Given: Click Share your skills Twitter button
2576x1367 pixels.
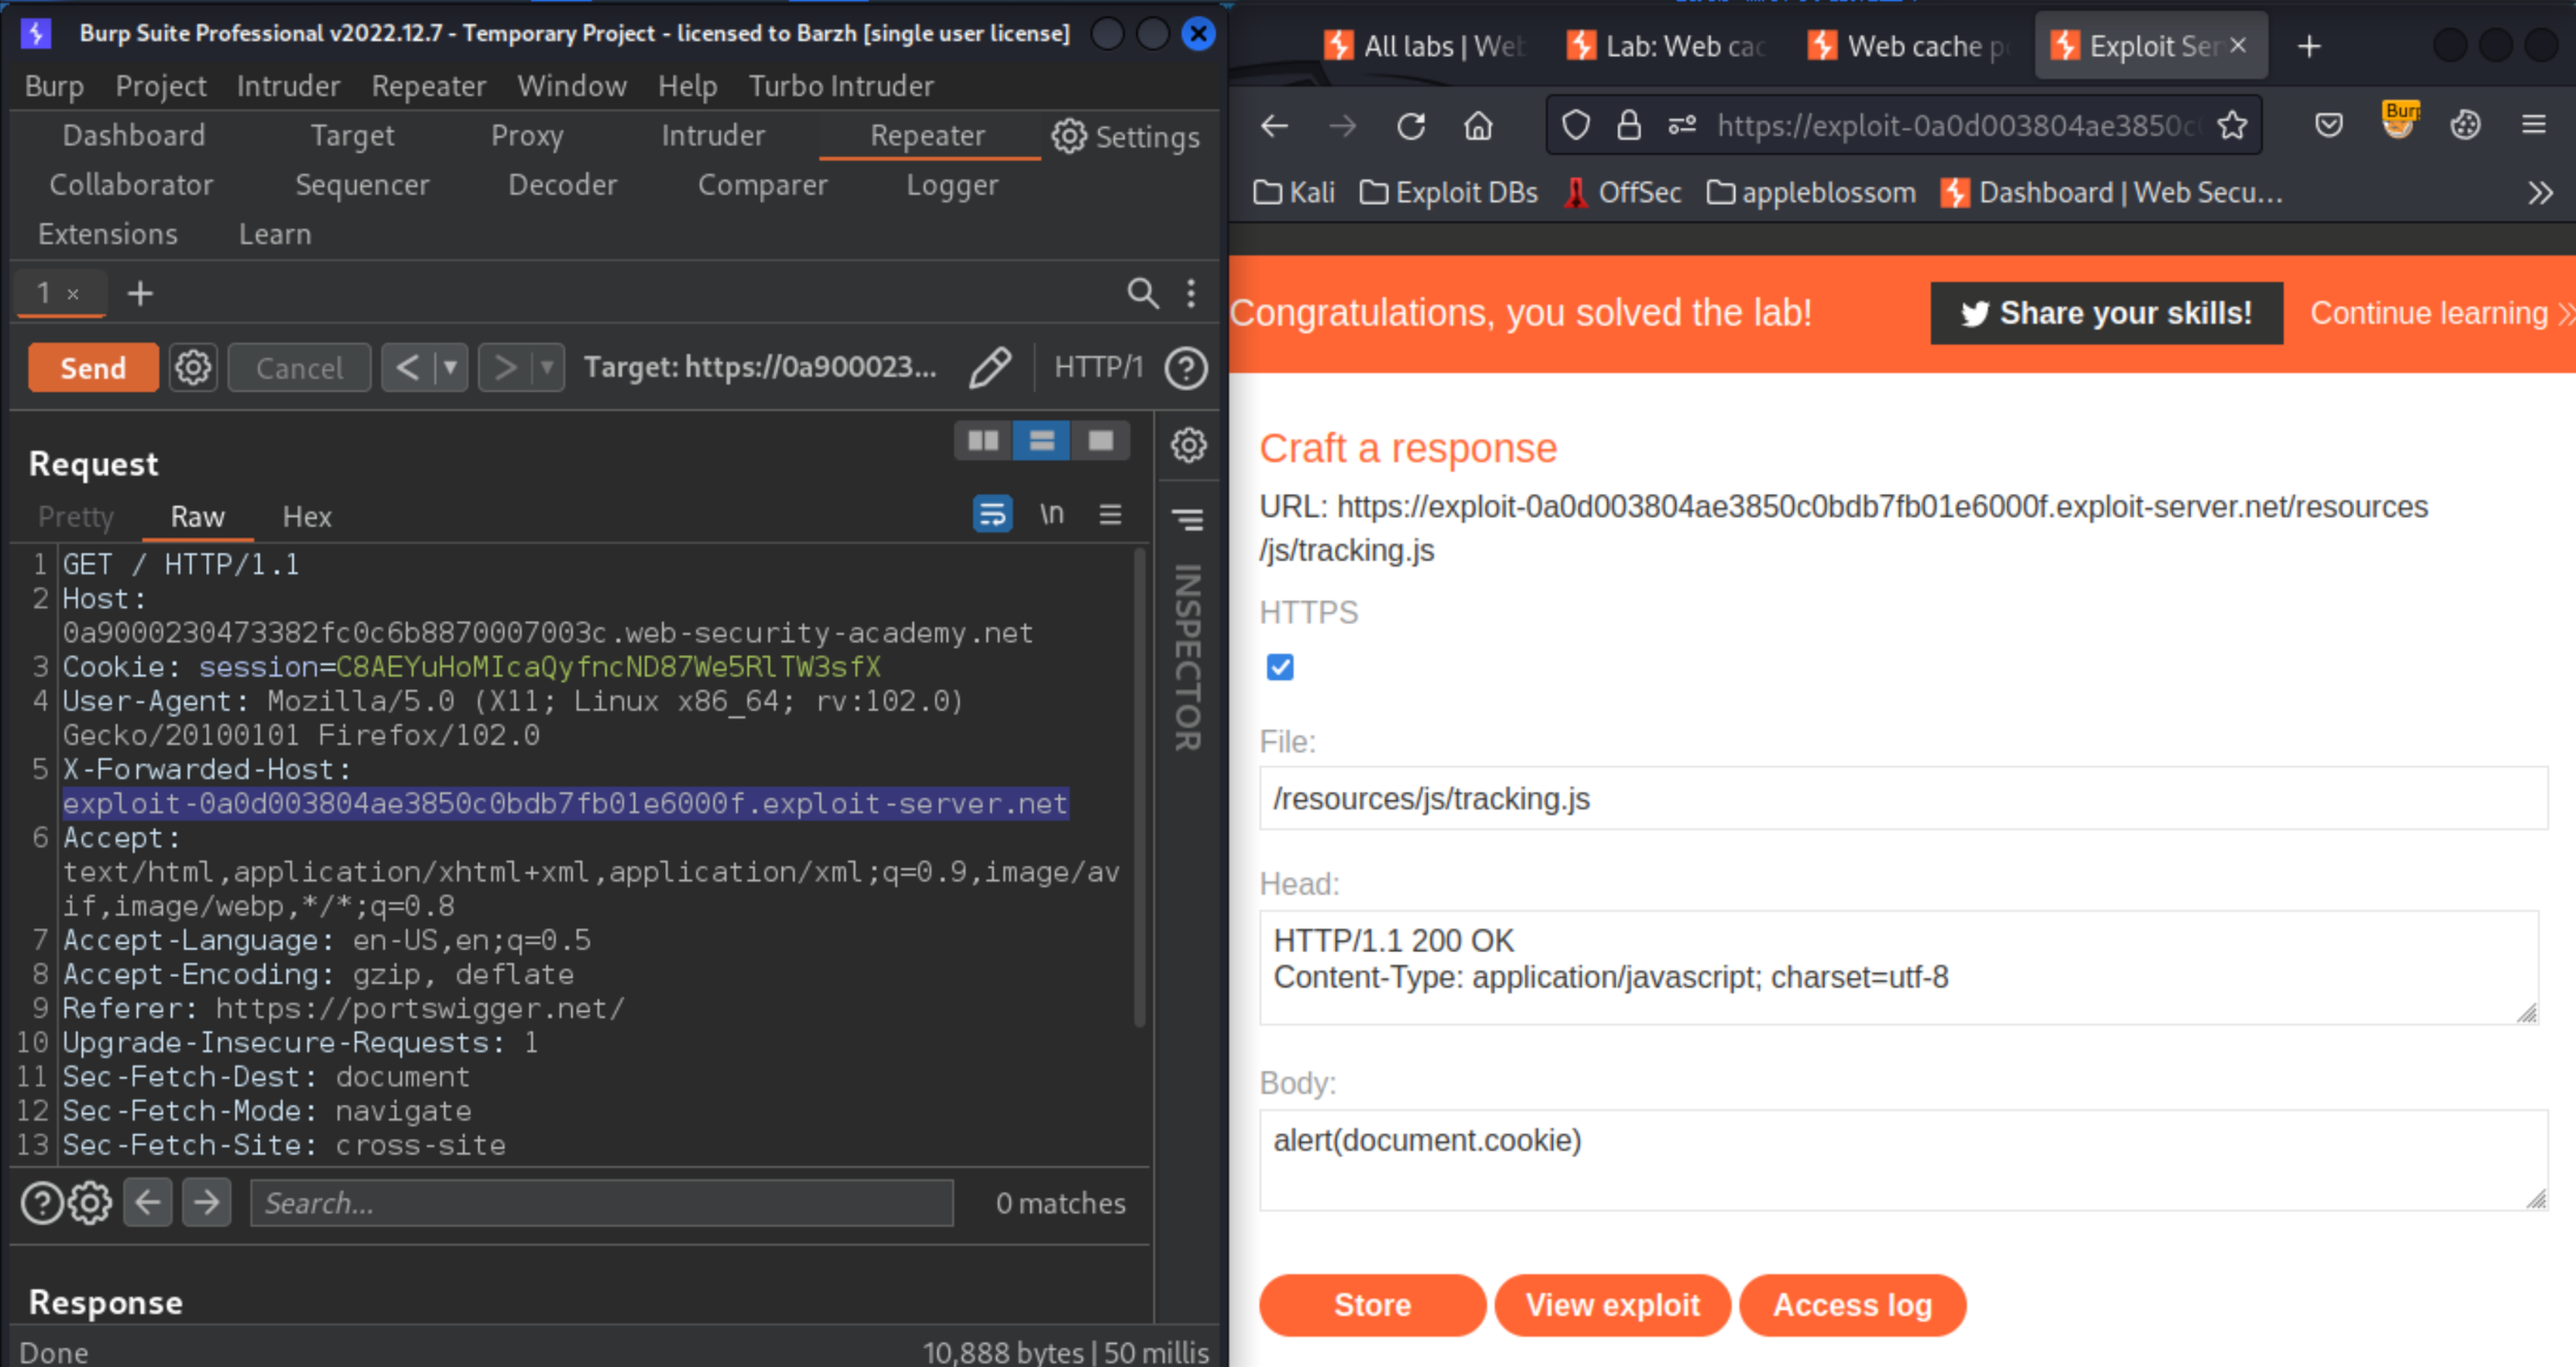Looking at the screenshot, I should click(x=2106, y=313).
